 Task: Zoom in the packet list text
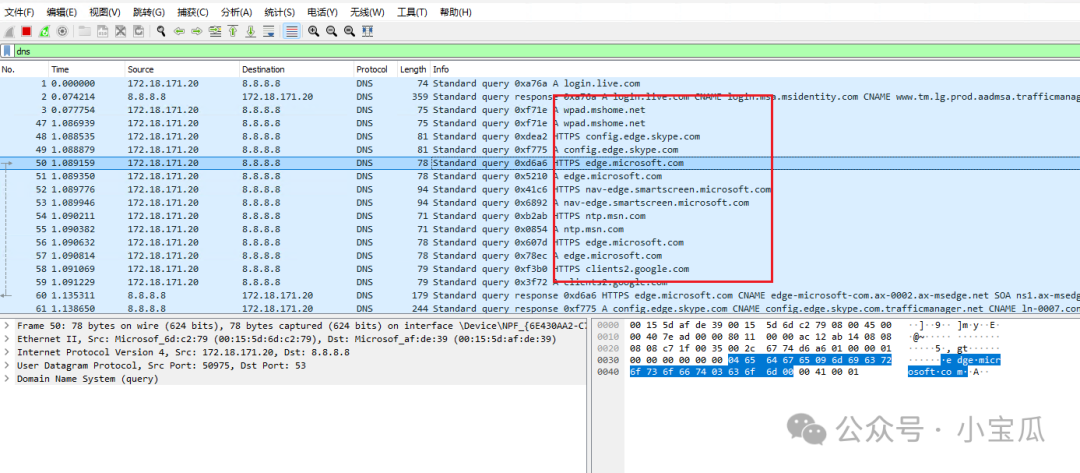pos(313,31)
